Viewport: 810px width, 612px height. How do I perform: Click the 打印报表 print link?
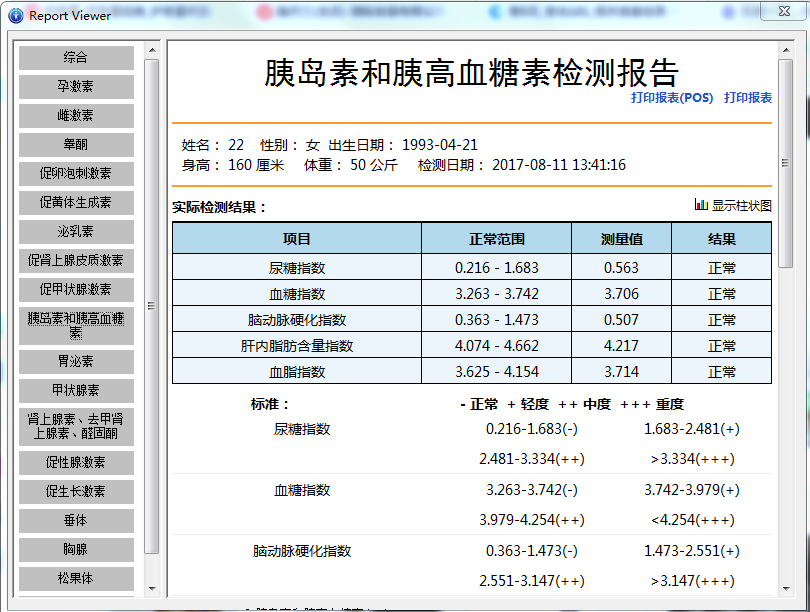point(747,98)
